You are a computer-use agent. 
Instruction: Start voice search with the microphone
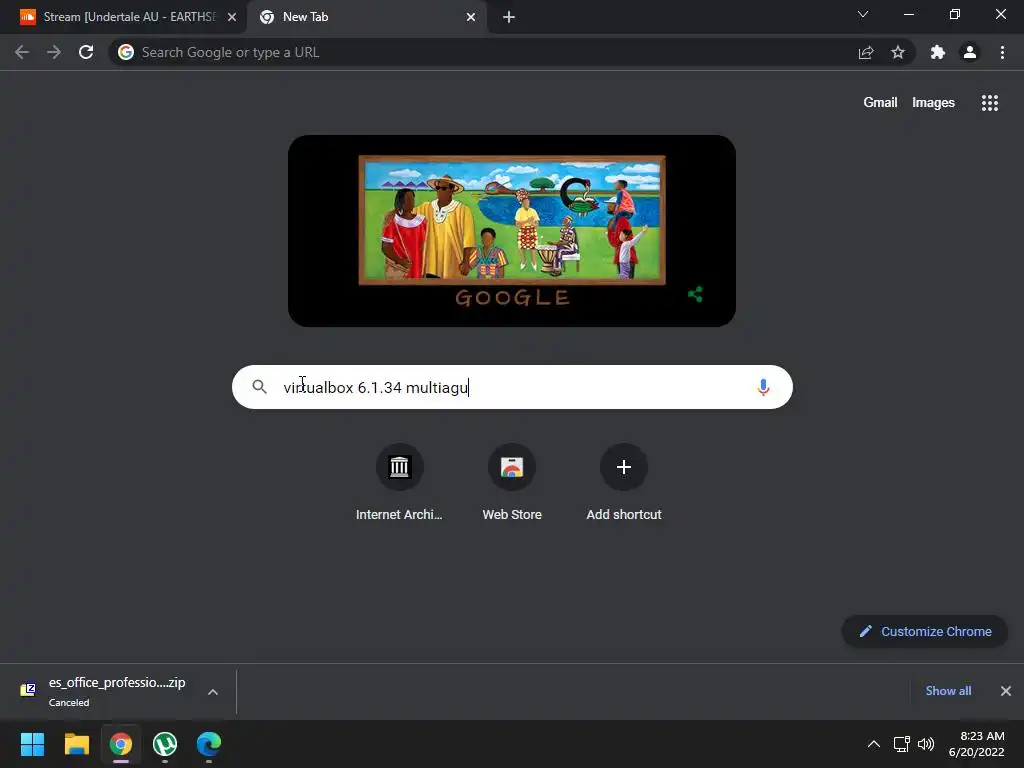tap(763, 387)
